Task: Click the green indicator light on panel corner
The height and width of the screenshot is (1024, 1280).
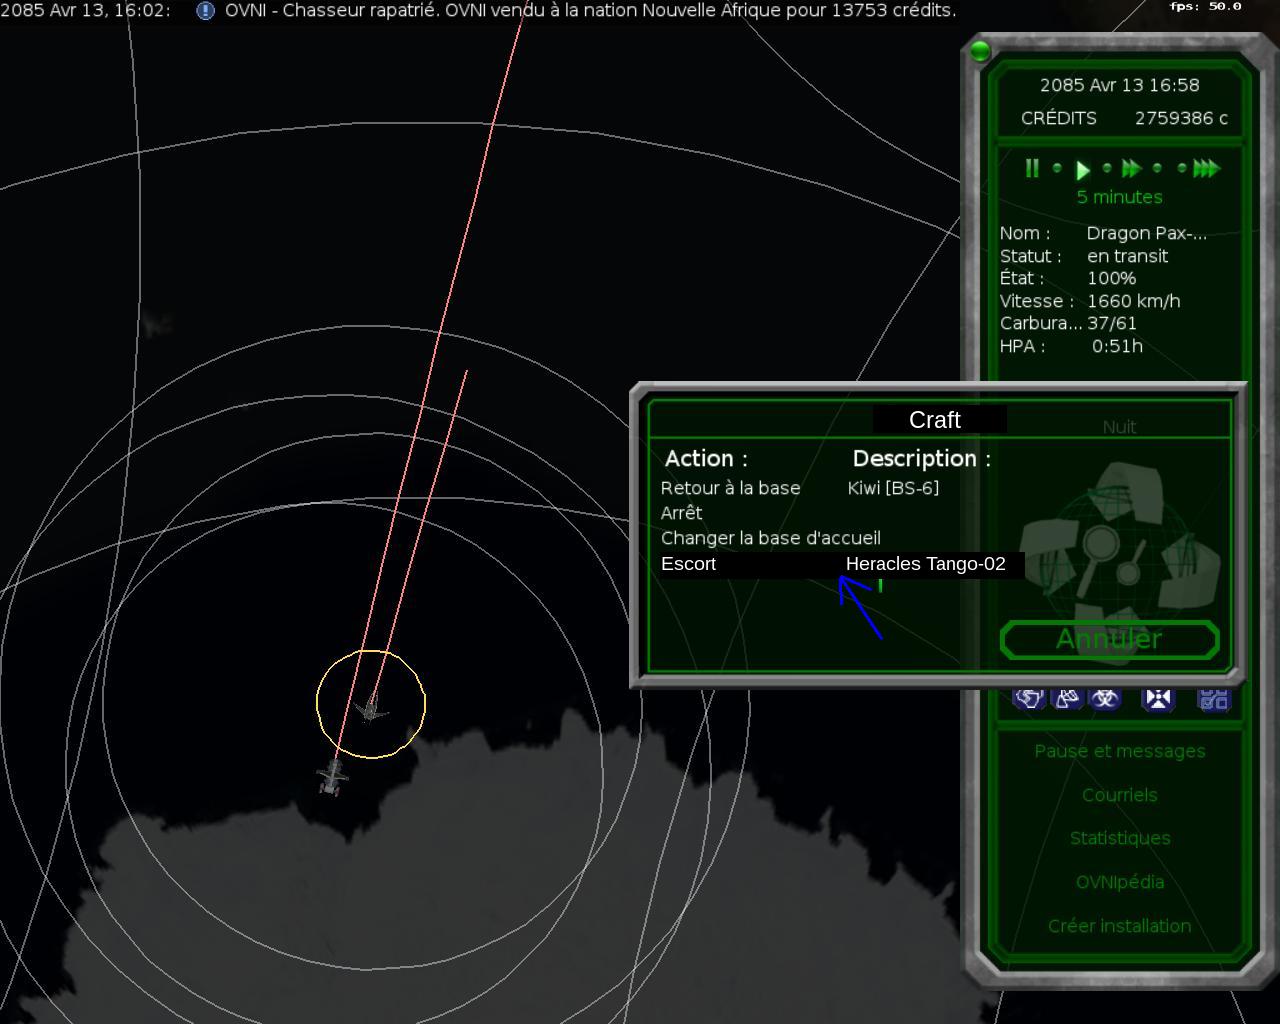Action: coord(980,51)
